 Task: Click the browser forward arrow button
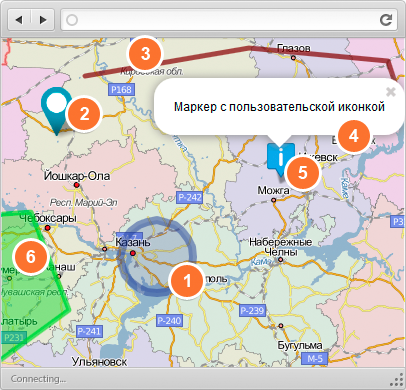43,20
